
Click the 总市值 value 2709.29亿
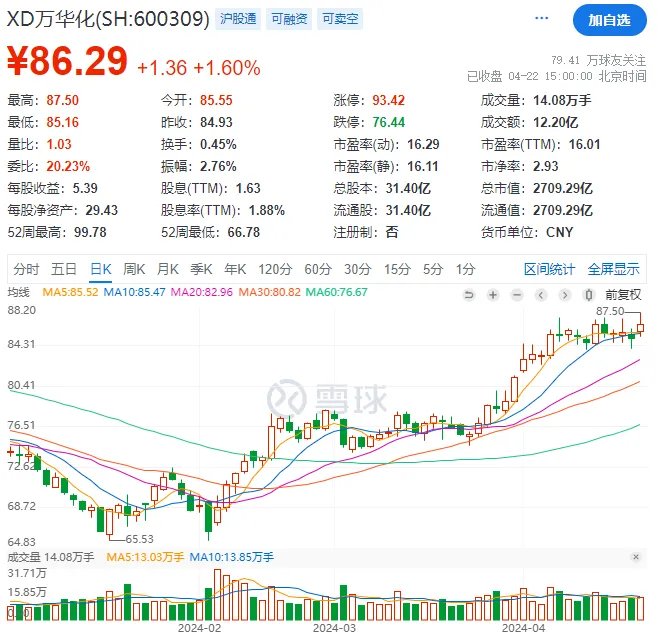tap(563, 188)
